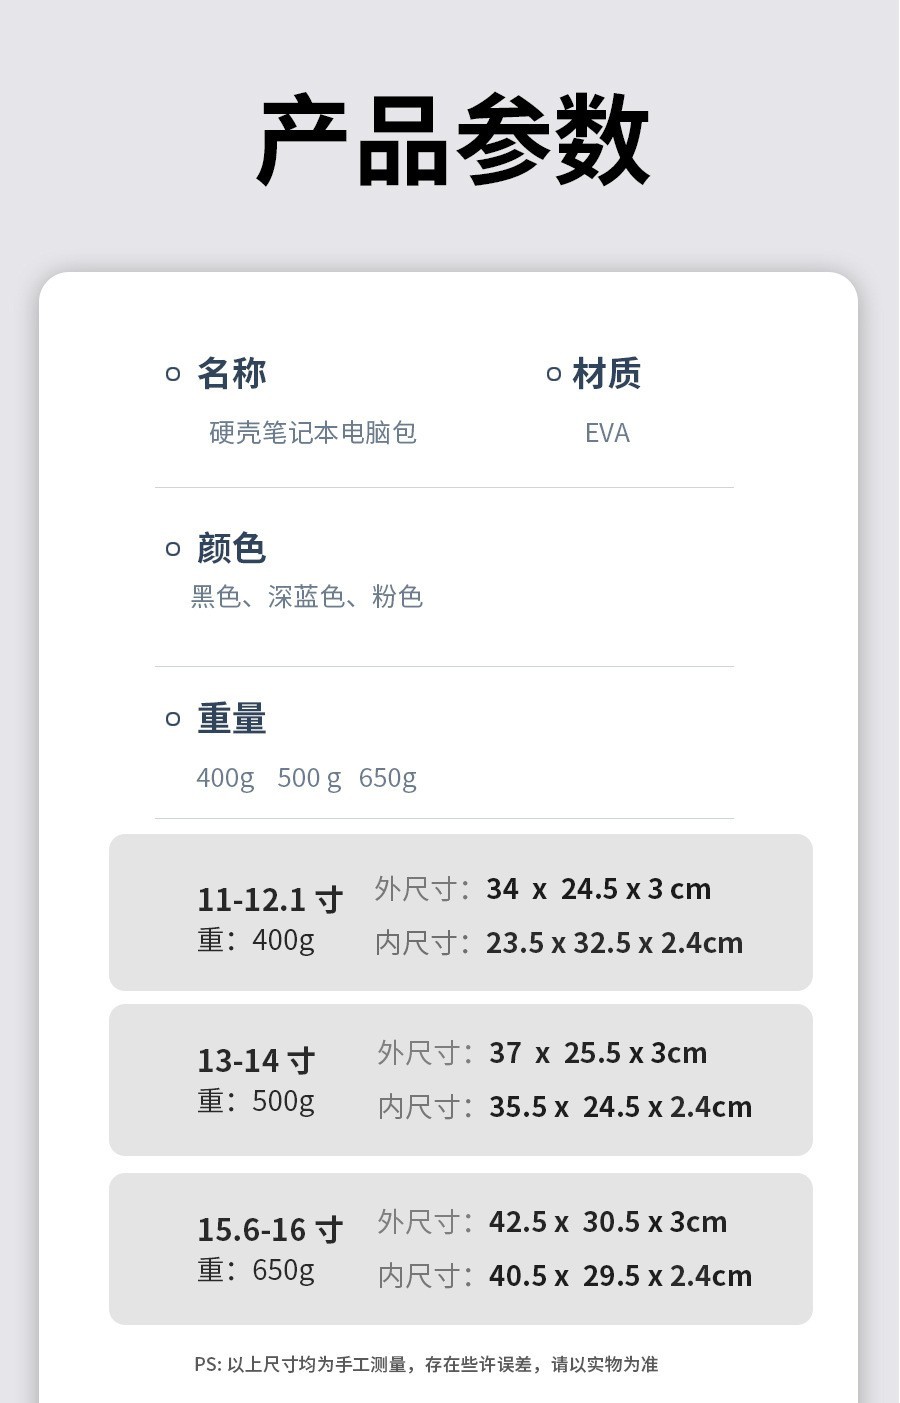Click the bullet circle beside 名称
900x1403 pixels.
(173, 374)
